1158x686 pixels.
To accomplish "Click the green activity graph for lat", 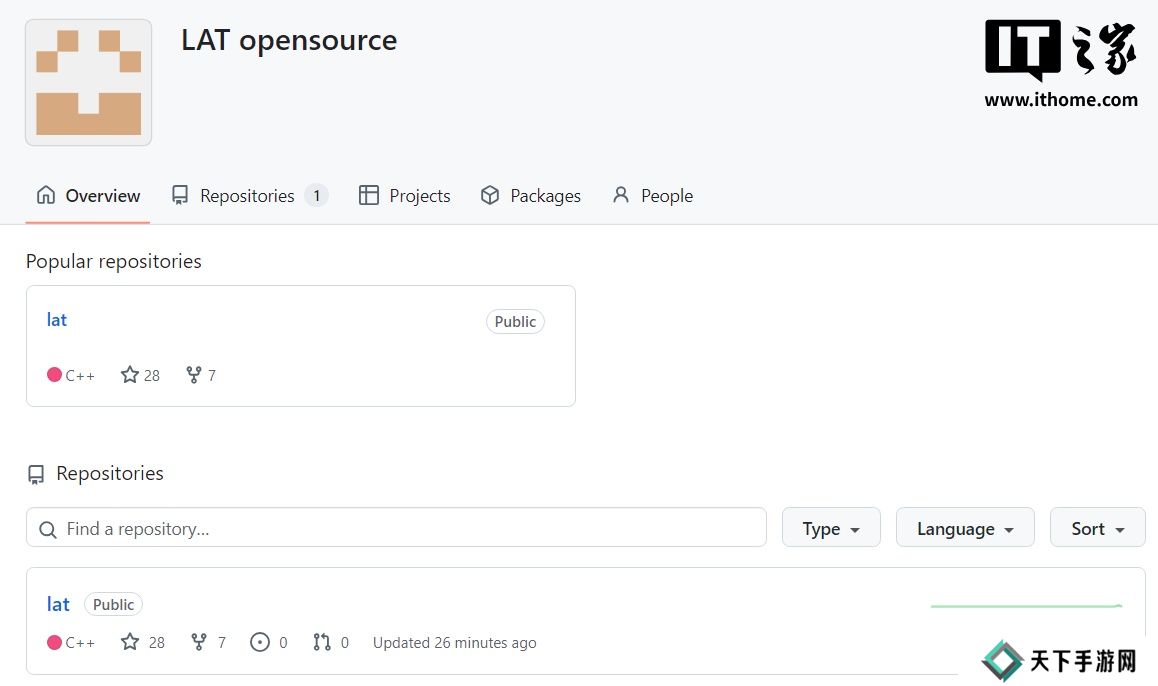I will [x=1026, y=606].
